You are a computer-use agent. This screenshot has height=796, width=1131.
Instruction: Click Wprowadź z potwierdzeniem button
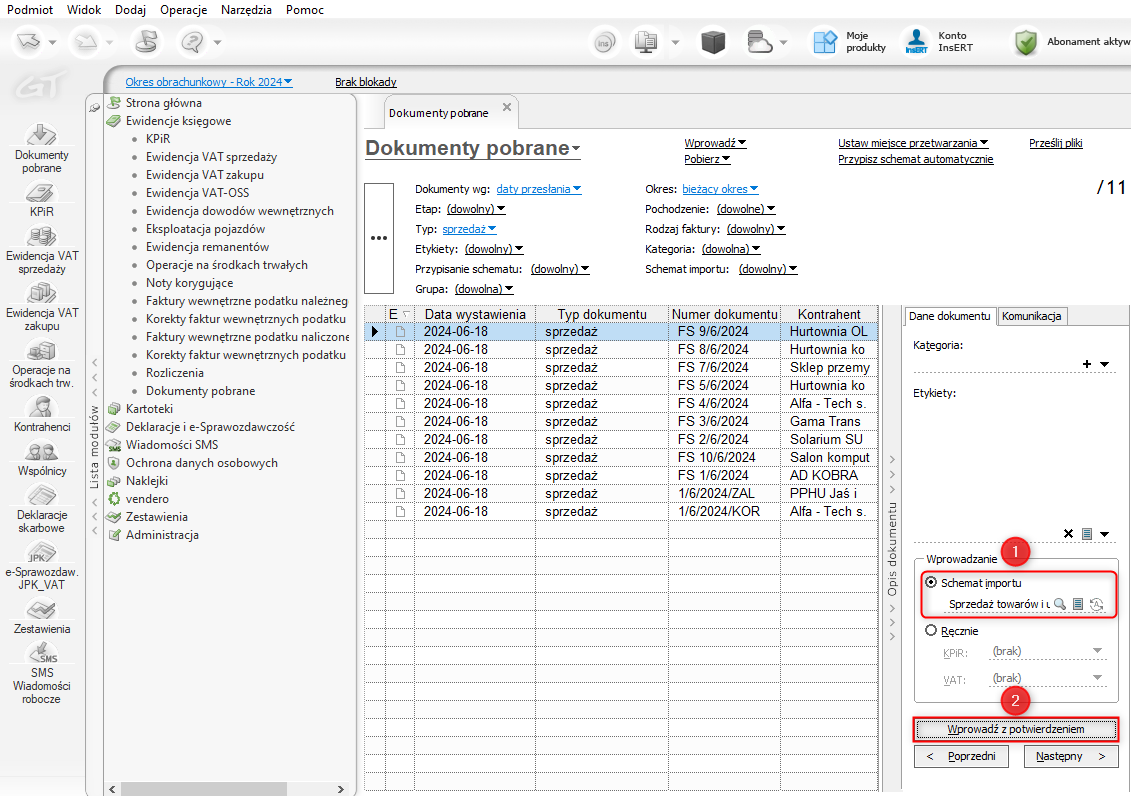coord(1016,729)
